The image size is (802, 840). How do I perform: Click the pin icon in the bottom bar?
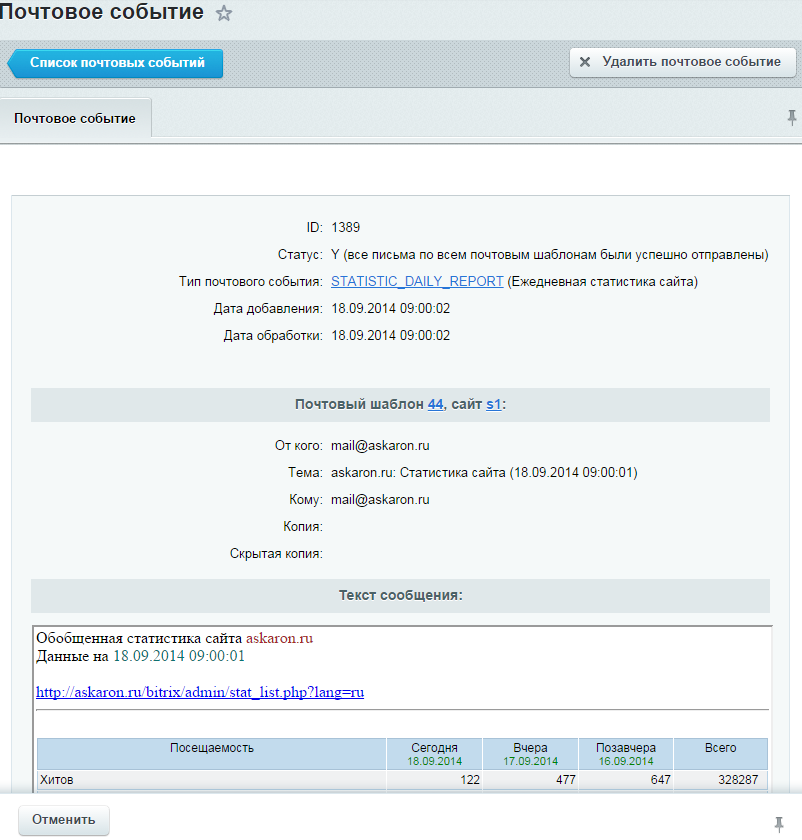tap(779, 823)
